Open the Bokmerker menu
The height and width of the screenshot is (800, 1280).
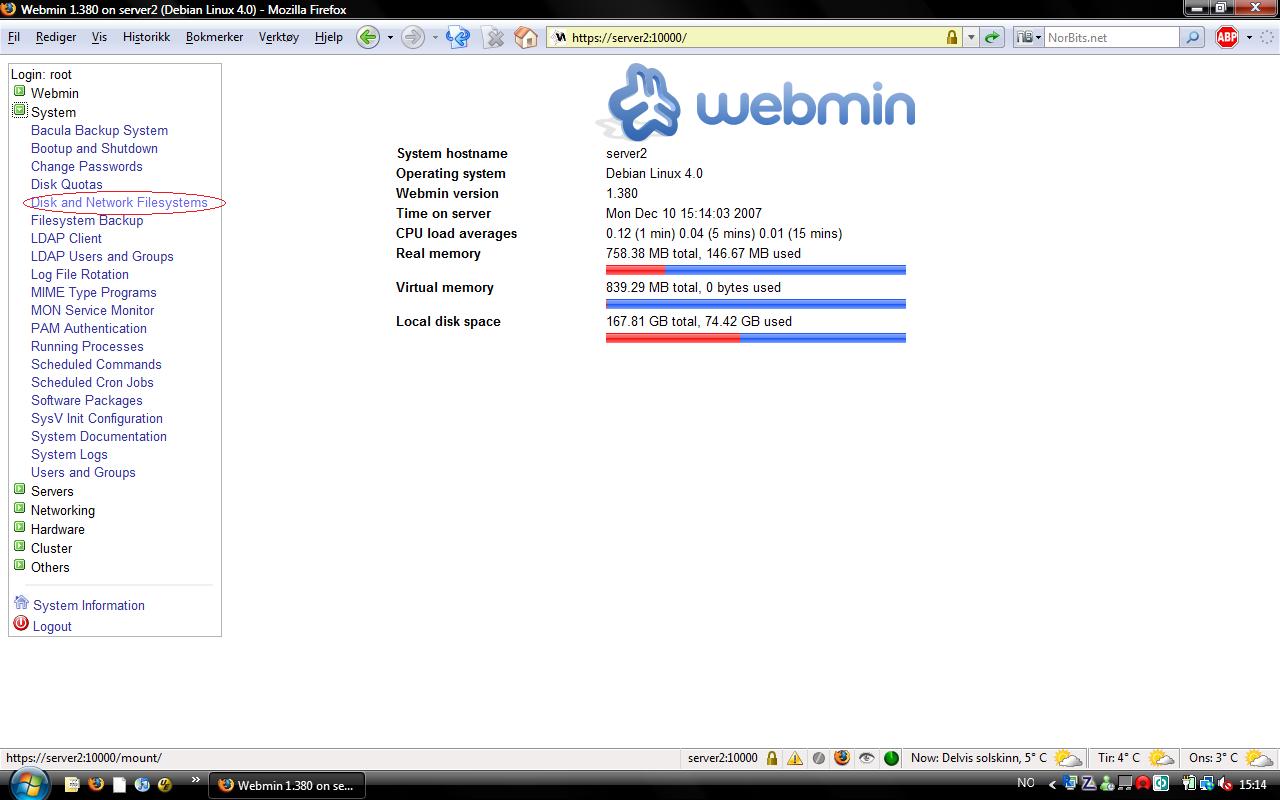[x=214, y=37]
